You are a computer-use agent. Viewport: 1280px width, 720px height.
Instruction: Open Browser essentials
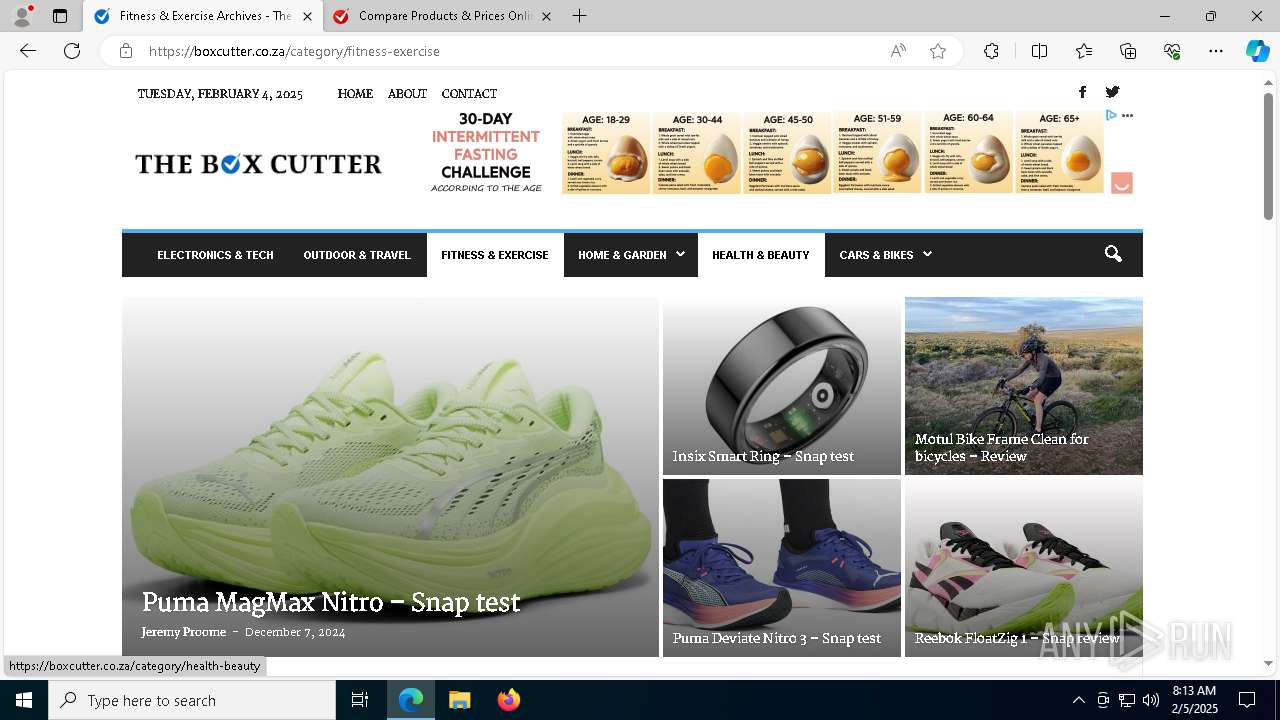click(x=1172, y=51)
